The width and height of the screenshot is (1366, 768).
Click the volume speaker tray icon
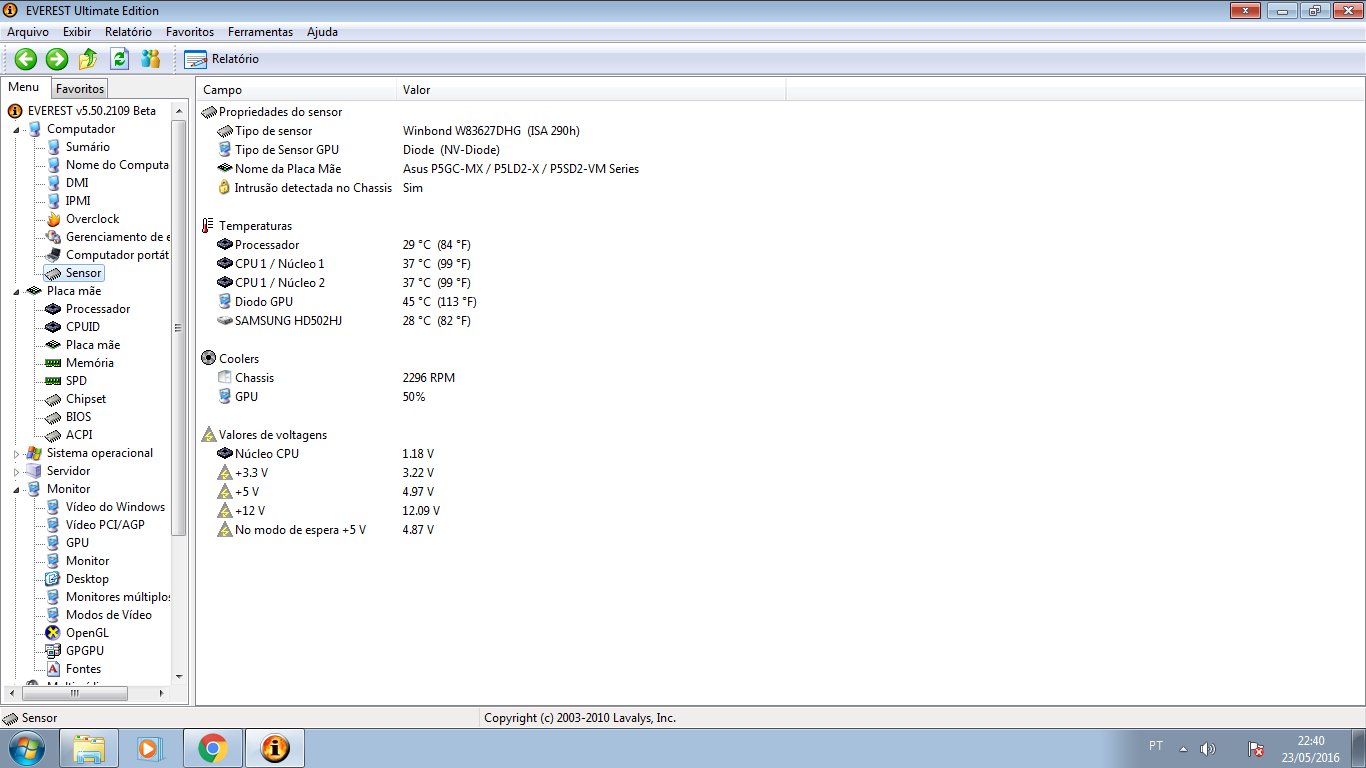point(1208,748)
